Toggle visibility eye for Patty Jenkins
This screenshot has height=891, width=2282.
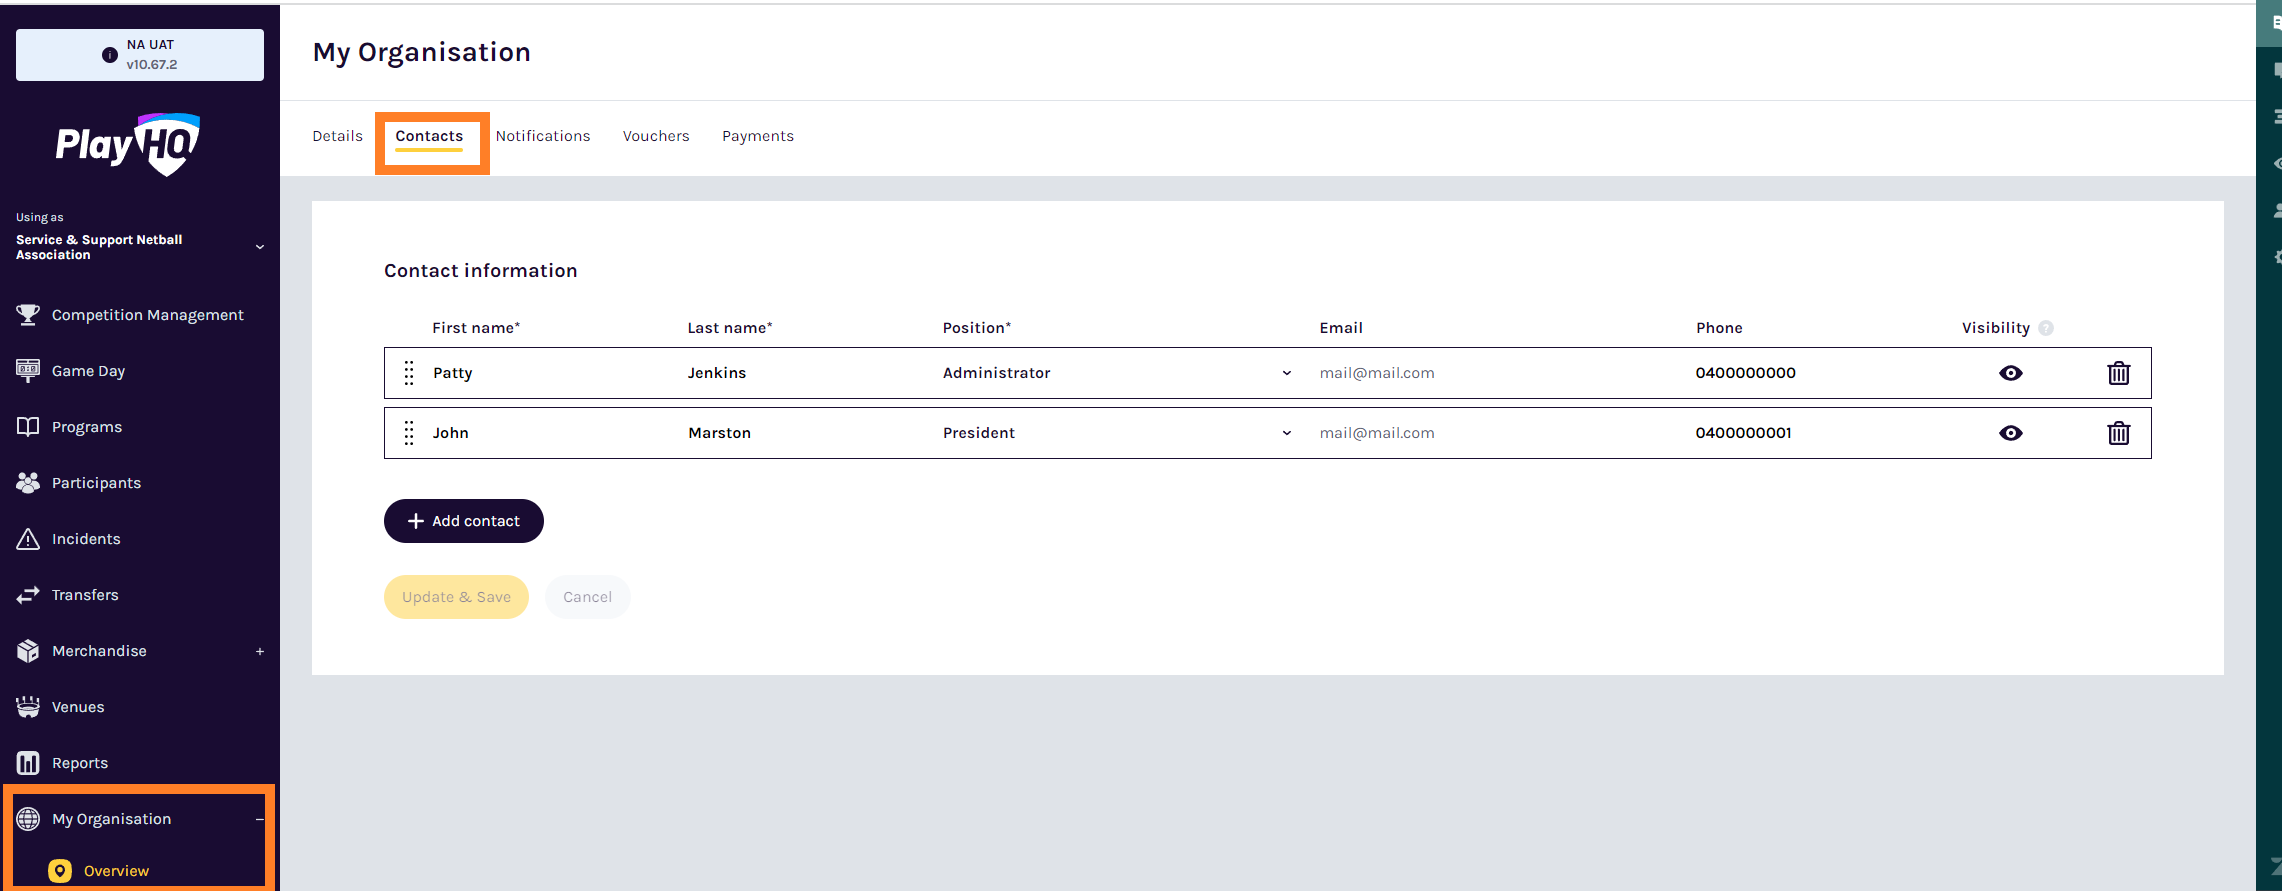(2010, 373)
